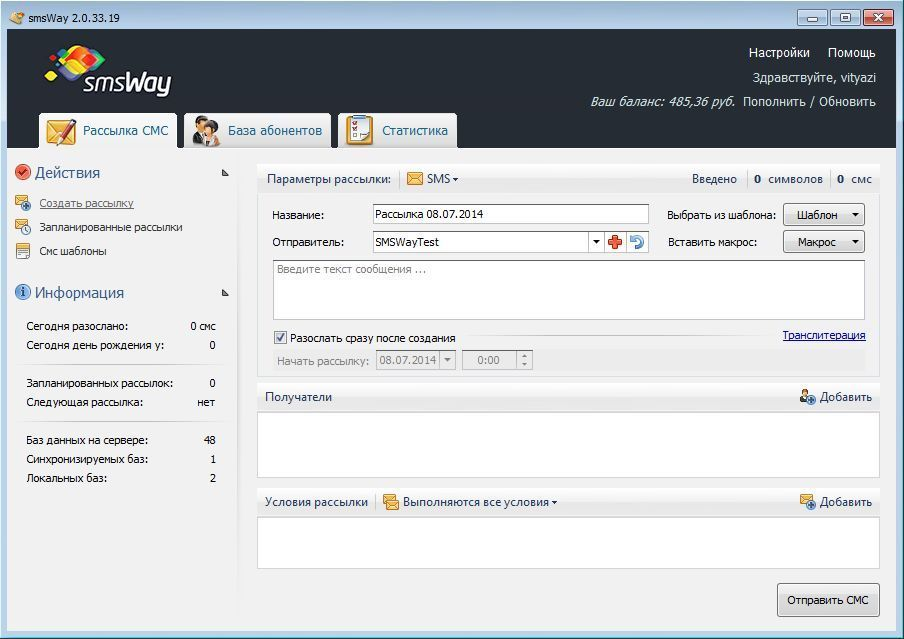Collapse the Информация section arrow
Viewport: 904px width, 639px height.
225,293
